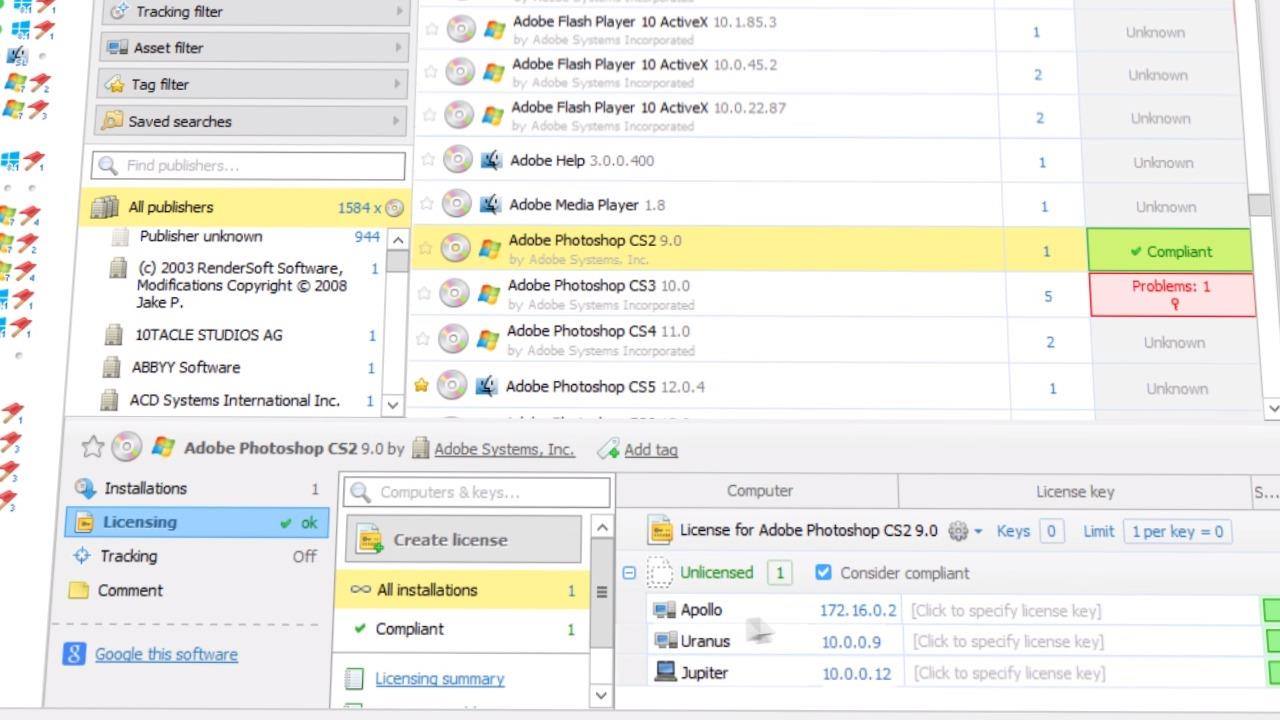This screenshot has width=1280, height=720.
Task: Toggle favorite star for Adobe Photoshop CS3
Action: (424, 294)
